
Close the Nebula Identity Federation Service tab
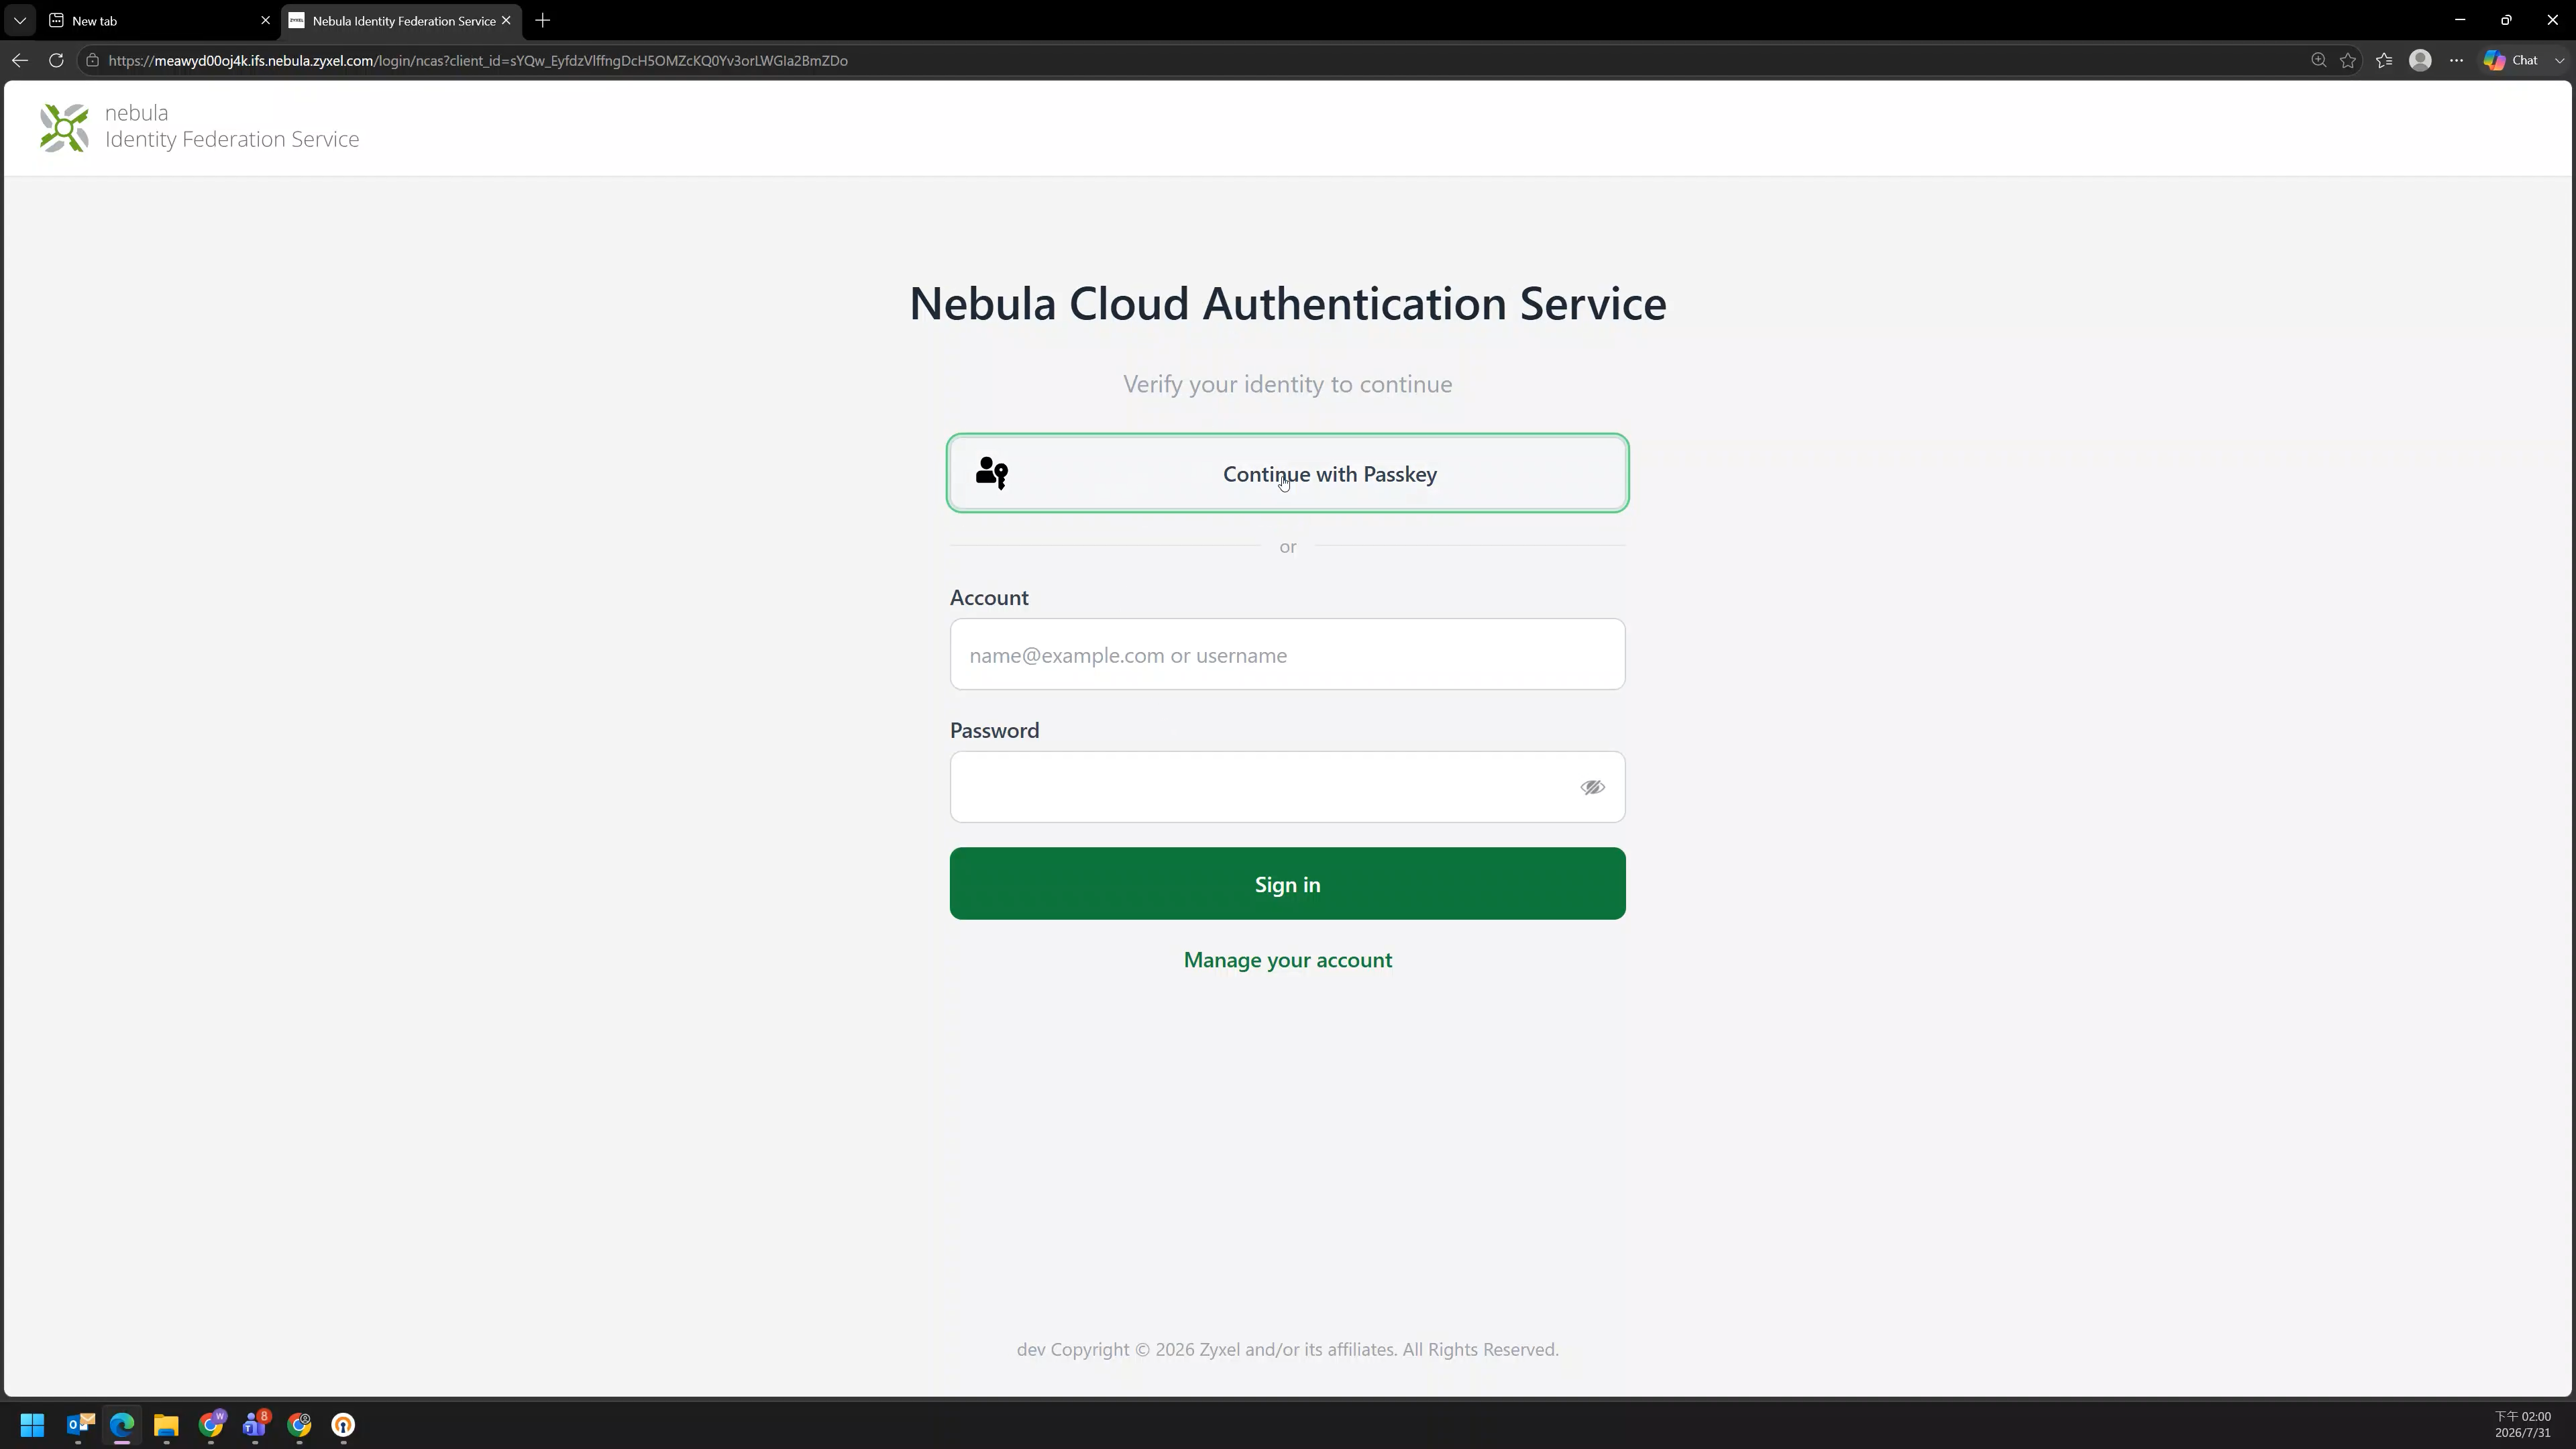(506, 21)
